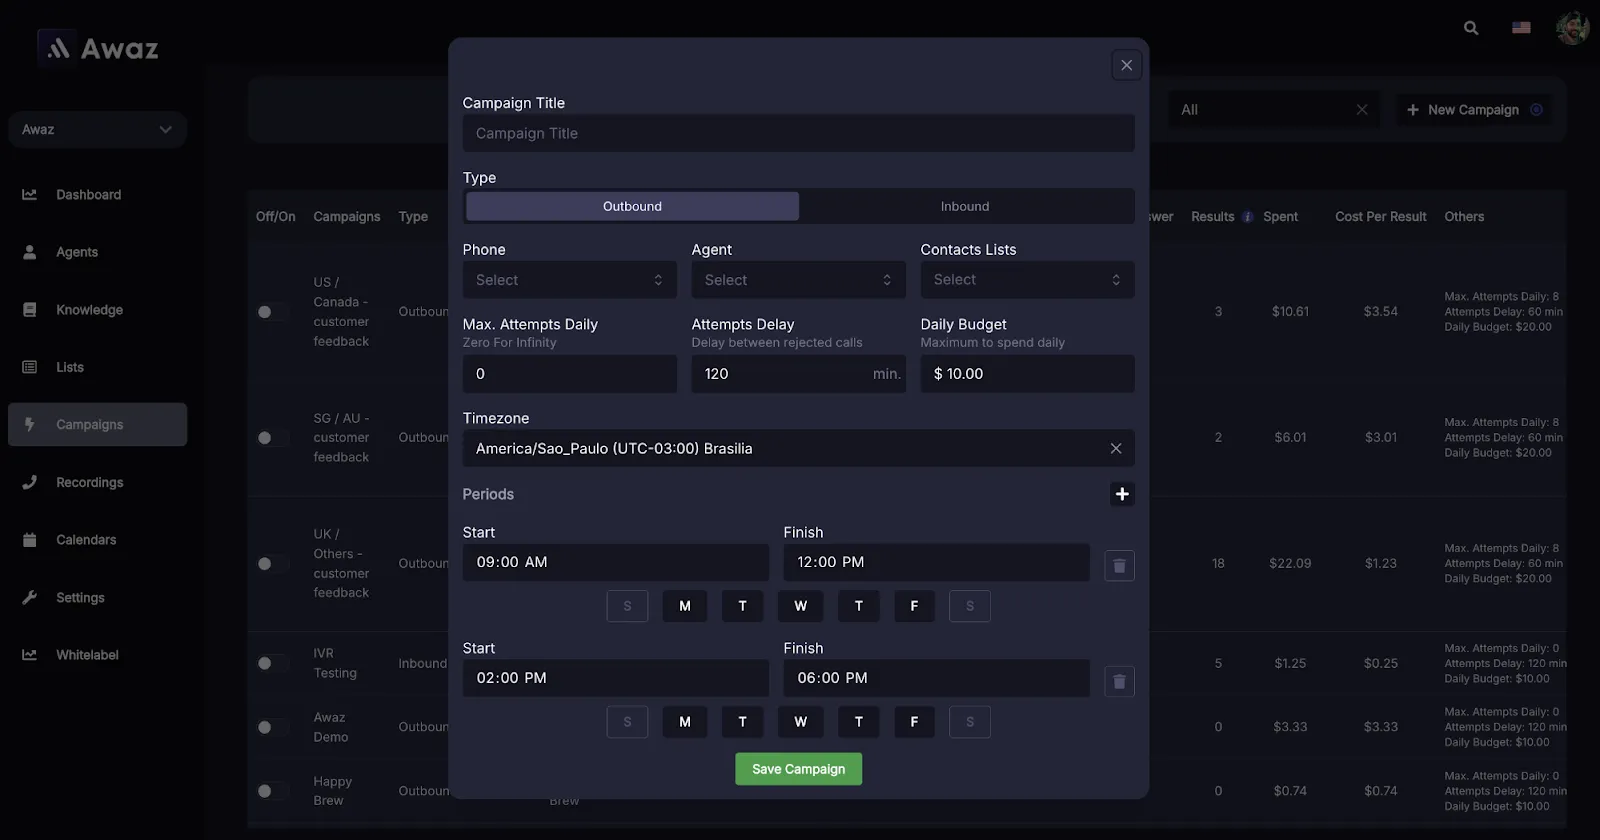The height and width of the screenshot is (840, 1600).
Task: Go to Recordings in the sidebar
Action: [x=89, y=482]
